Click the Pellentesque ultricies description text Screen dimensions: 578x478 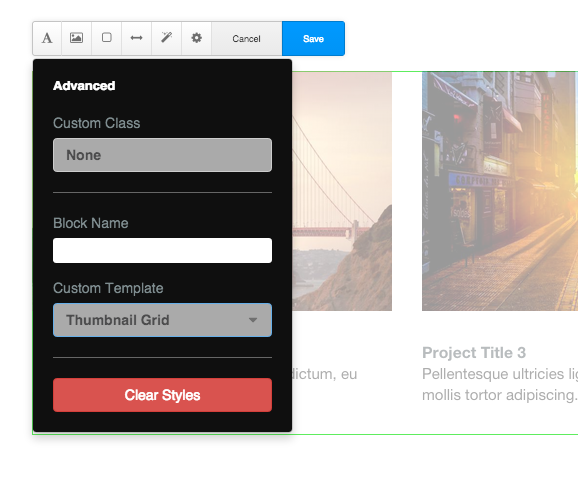[x=500, y=384]
